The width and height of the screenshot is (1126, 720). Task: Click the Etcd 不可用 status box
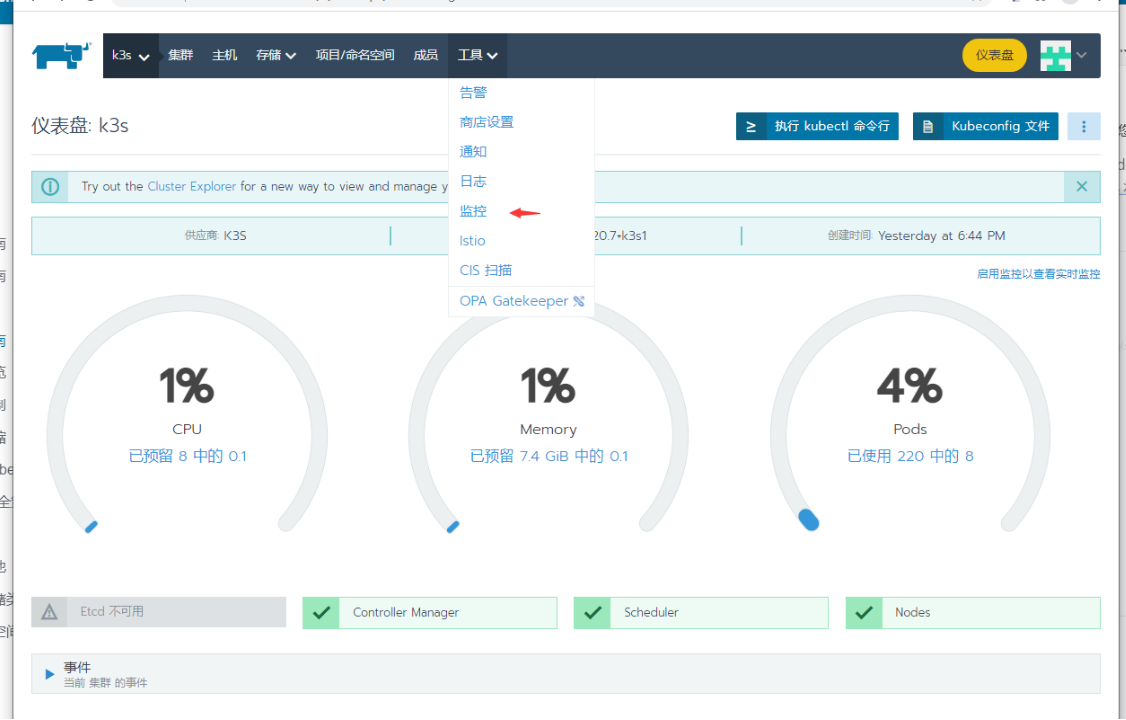click(159, 612)
